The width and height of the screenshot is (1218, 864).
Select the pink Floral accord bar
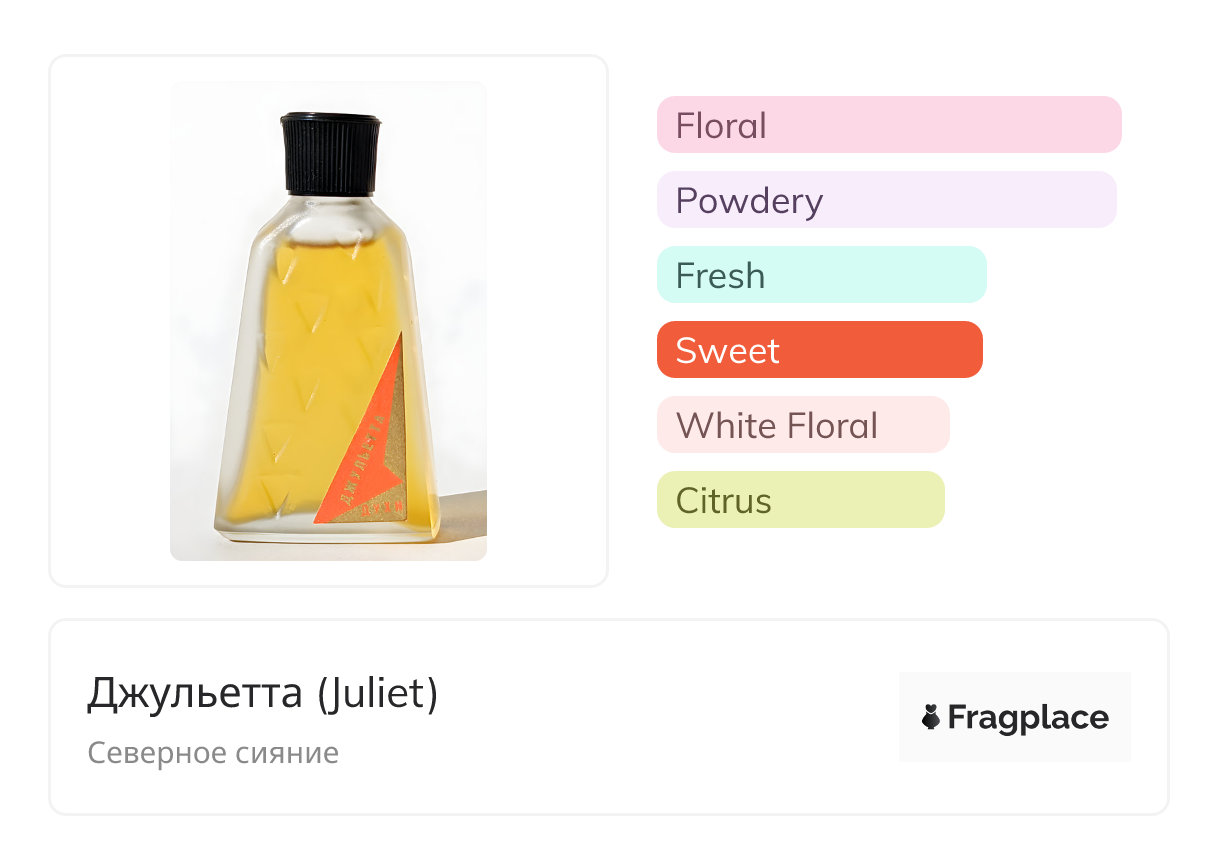tap(888, 125)
